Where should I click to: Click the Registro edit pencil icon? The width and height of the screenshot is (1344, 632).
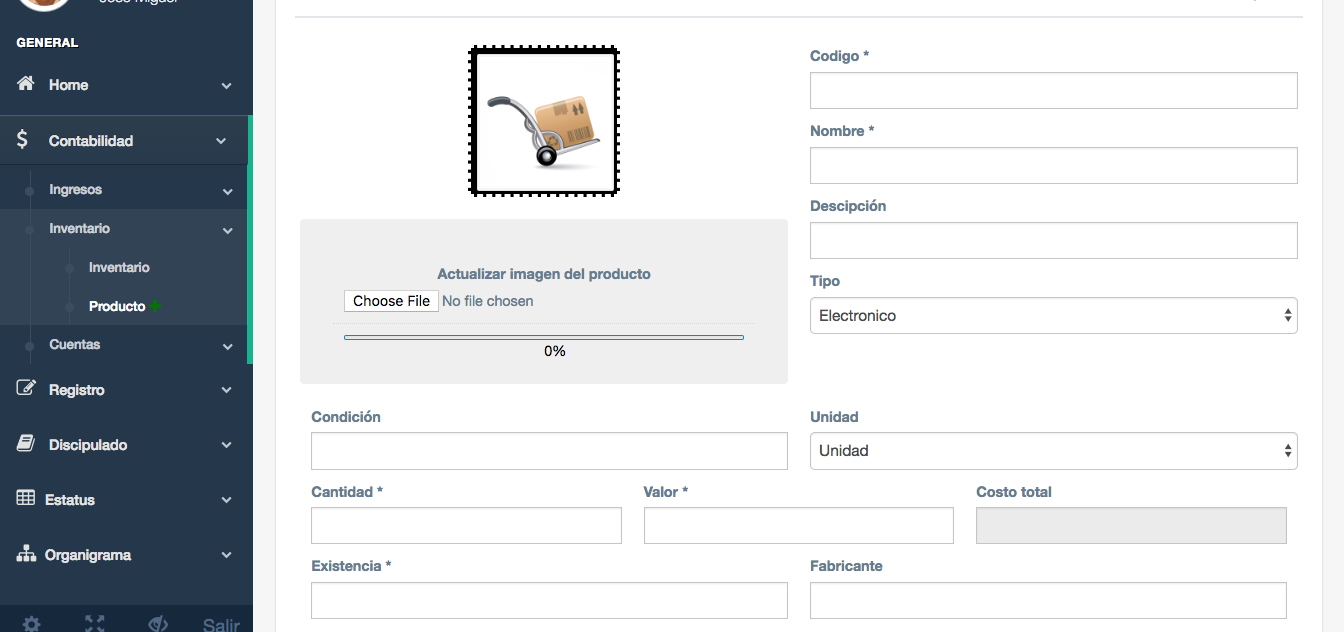26,388
